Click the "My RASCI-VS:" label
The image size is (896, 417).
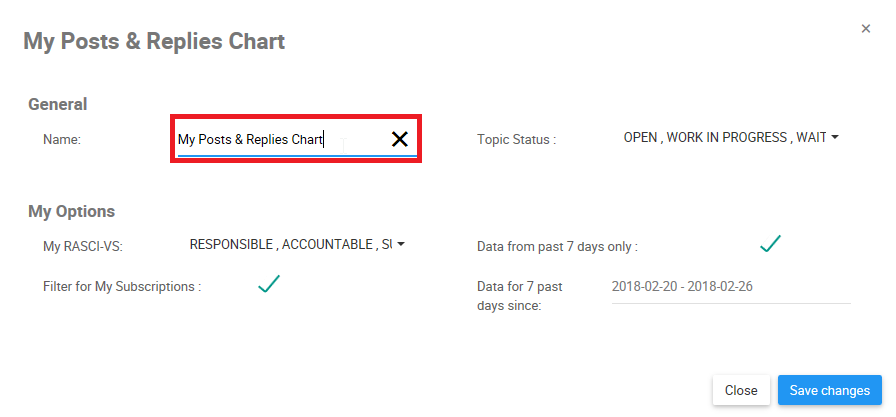point(83,246)
